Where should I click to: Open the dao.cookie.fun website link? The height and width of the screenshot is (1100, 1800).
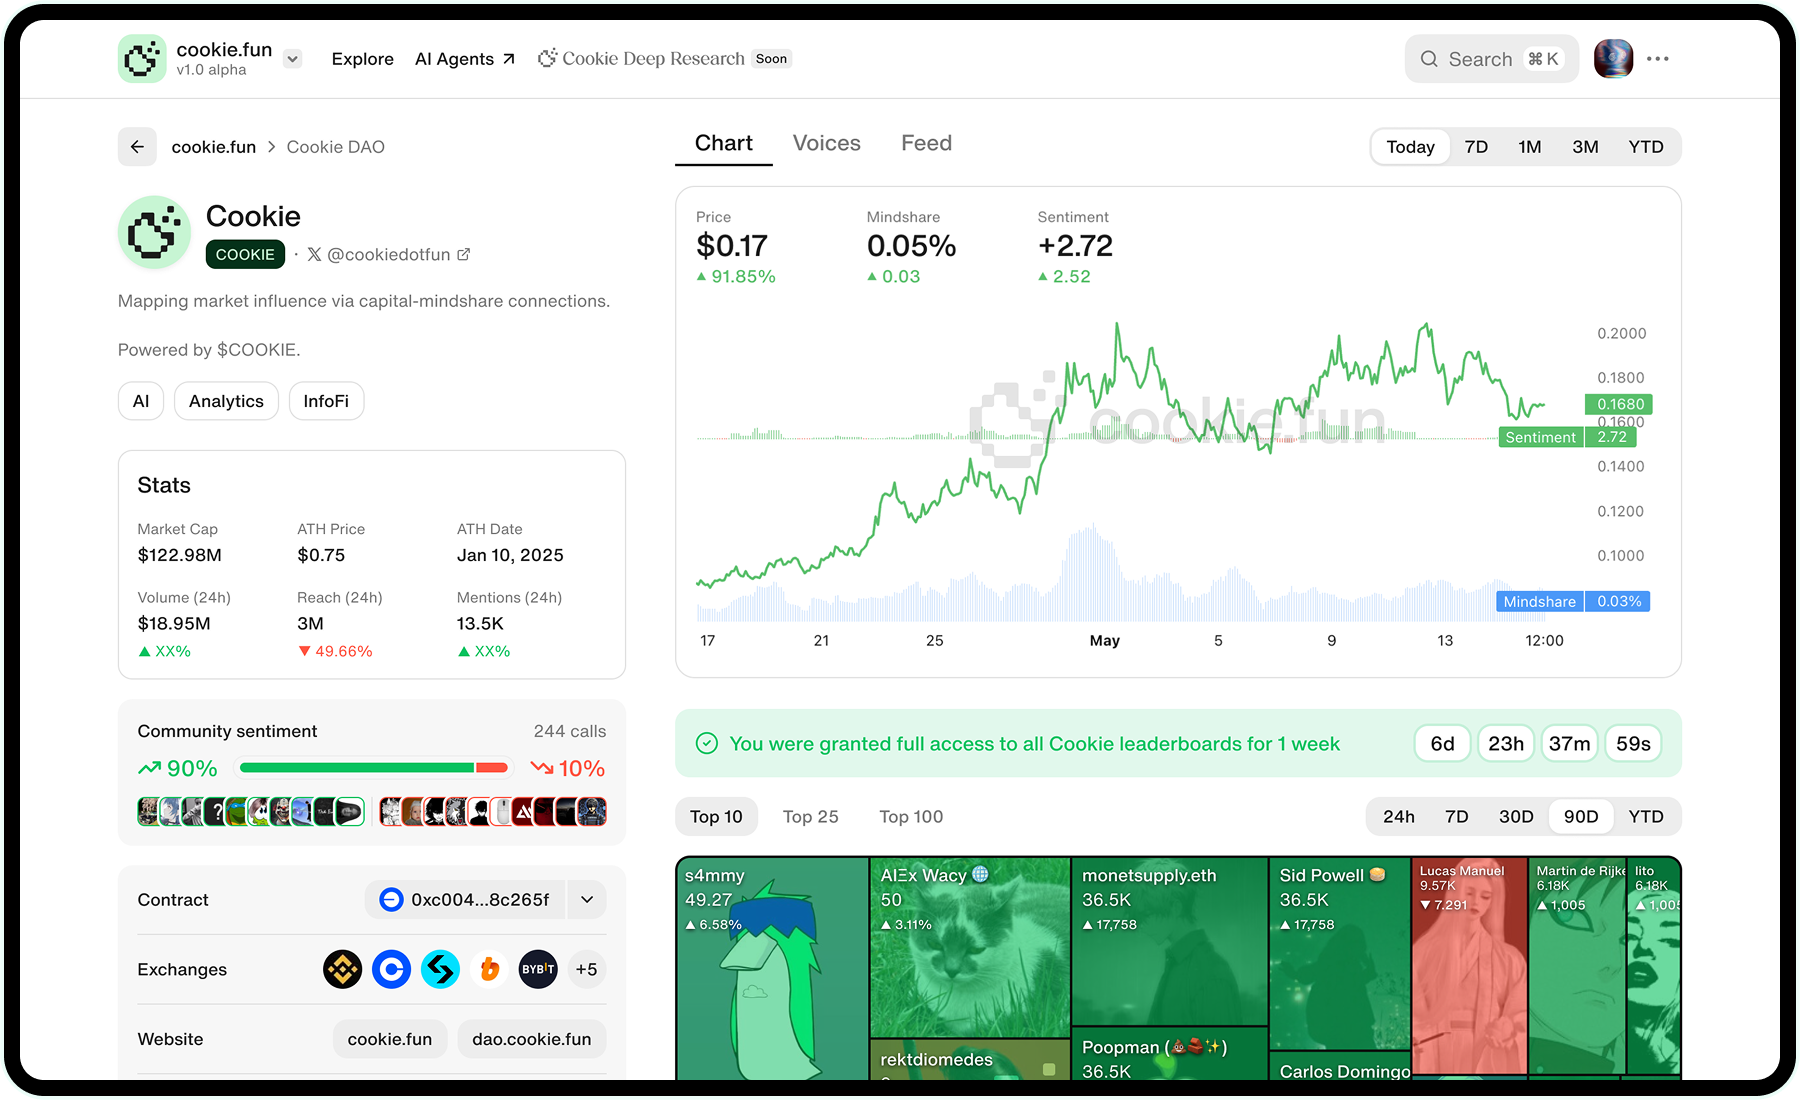[x=532, y=1039]
